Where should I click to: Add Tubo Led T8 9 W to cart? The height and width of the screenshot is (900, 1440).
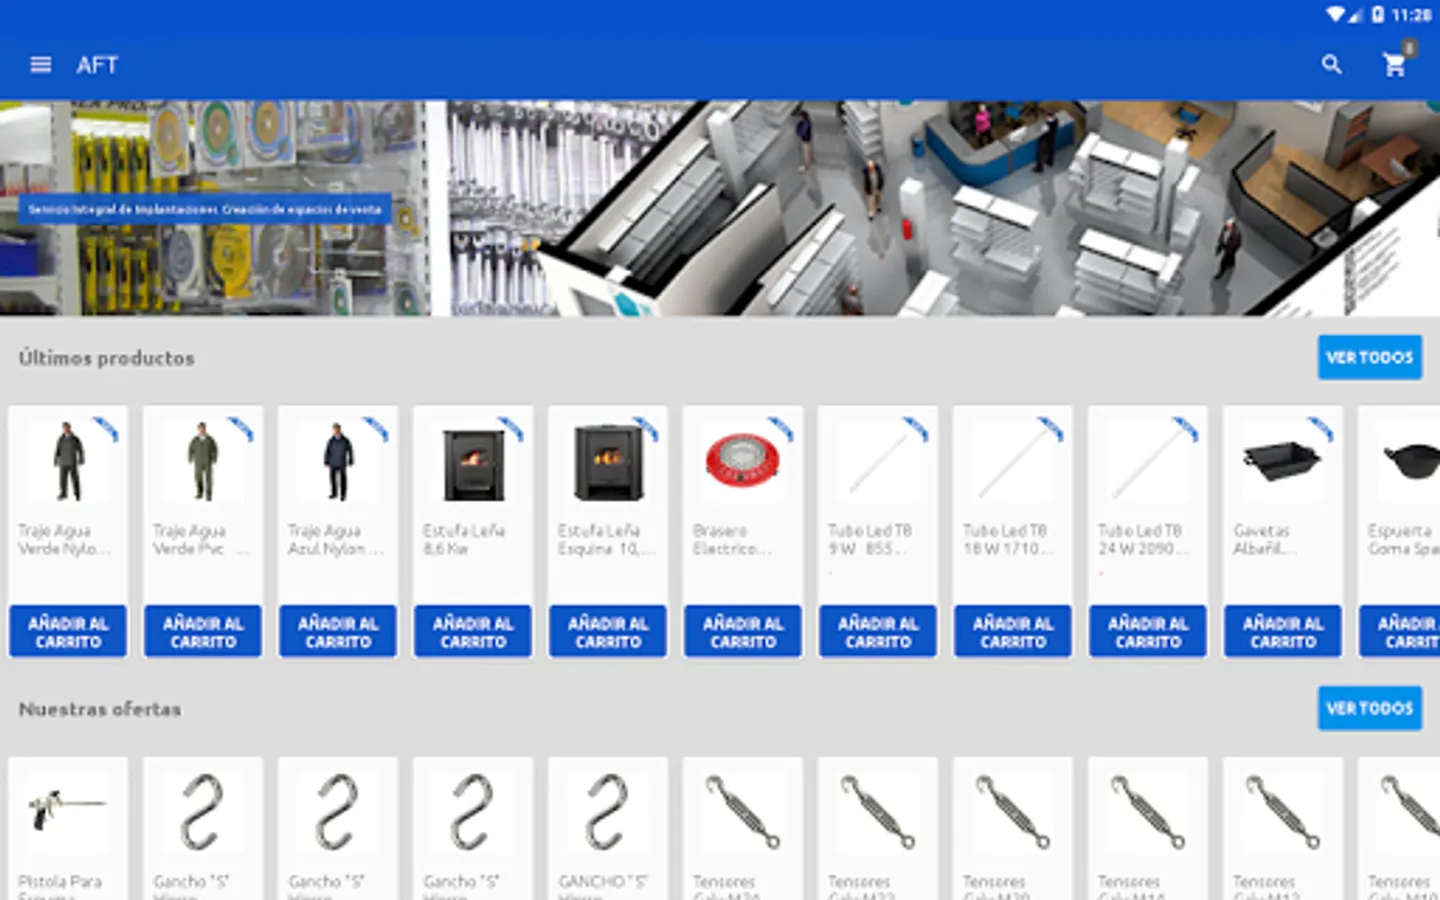(878, 632)
